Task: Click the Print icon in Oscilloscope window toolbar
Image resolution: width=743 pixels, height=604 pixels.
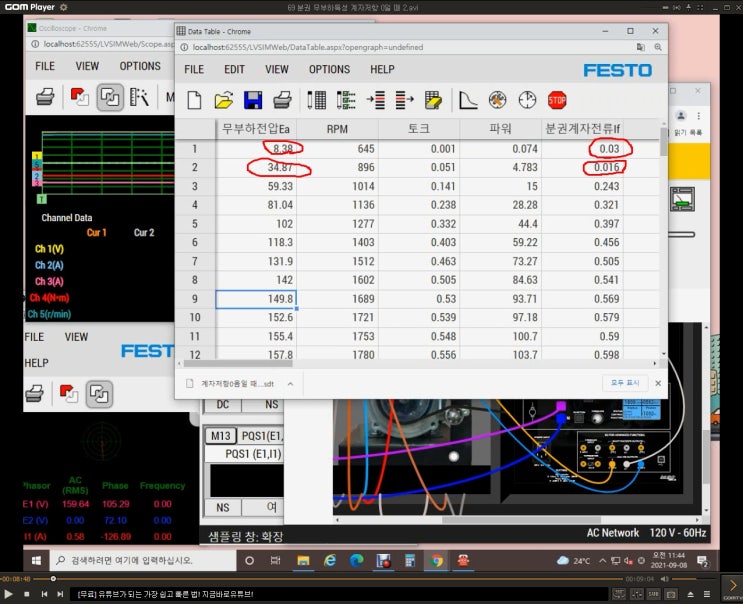Action: coord(45,97)
